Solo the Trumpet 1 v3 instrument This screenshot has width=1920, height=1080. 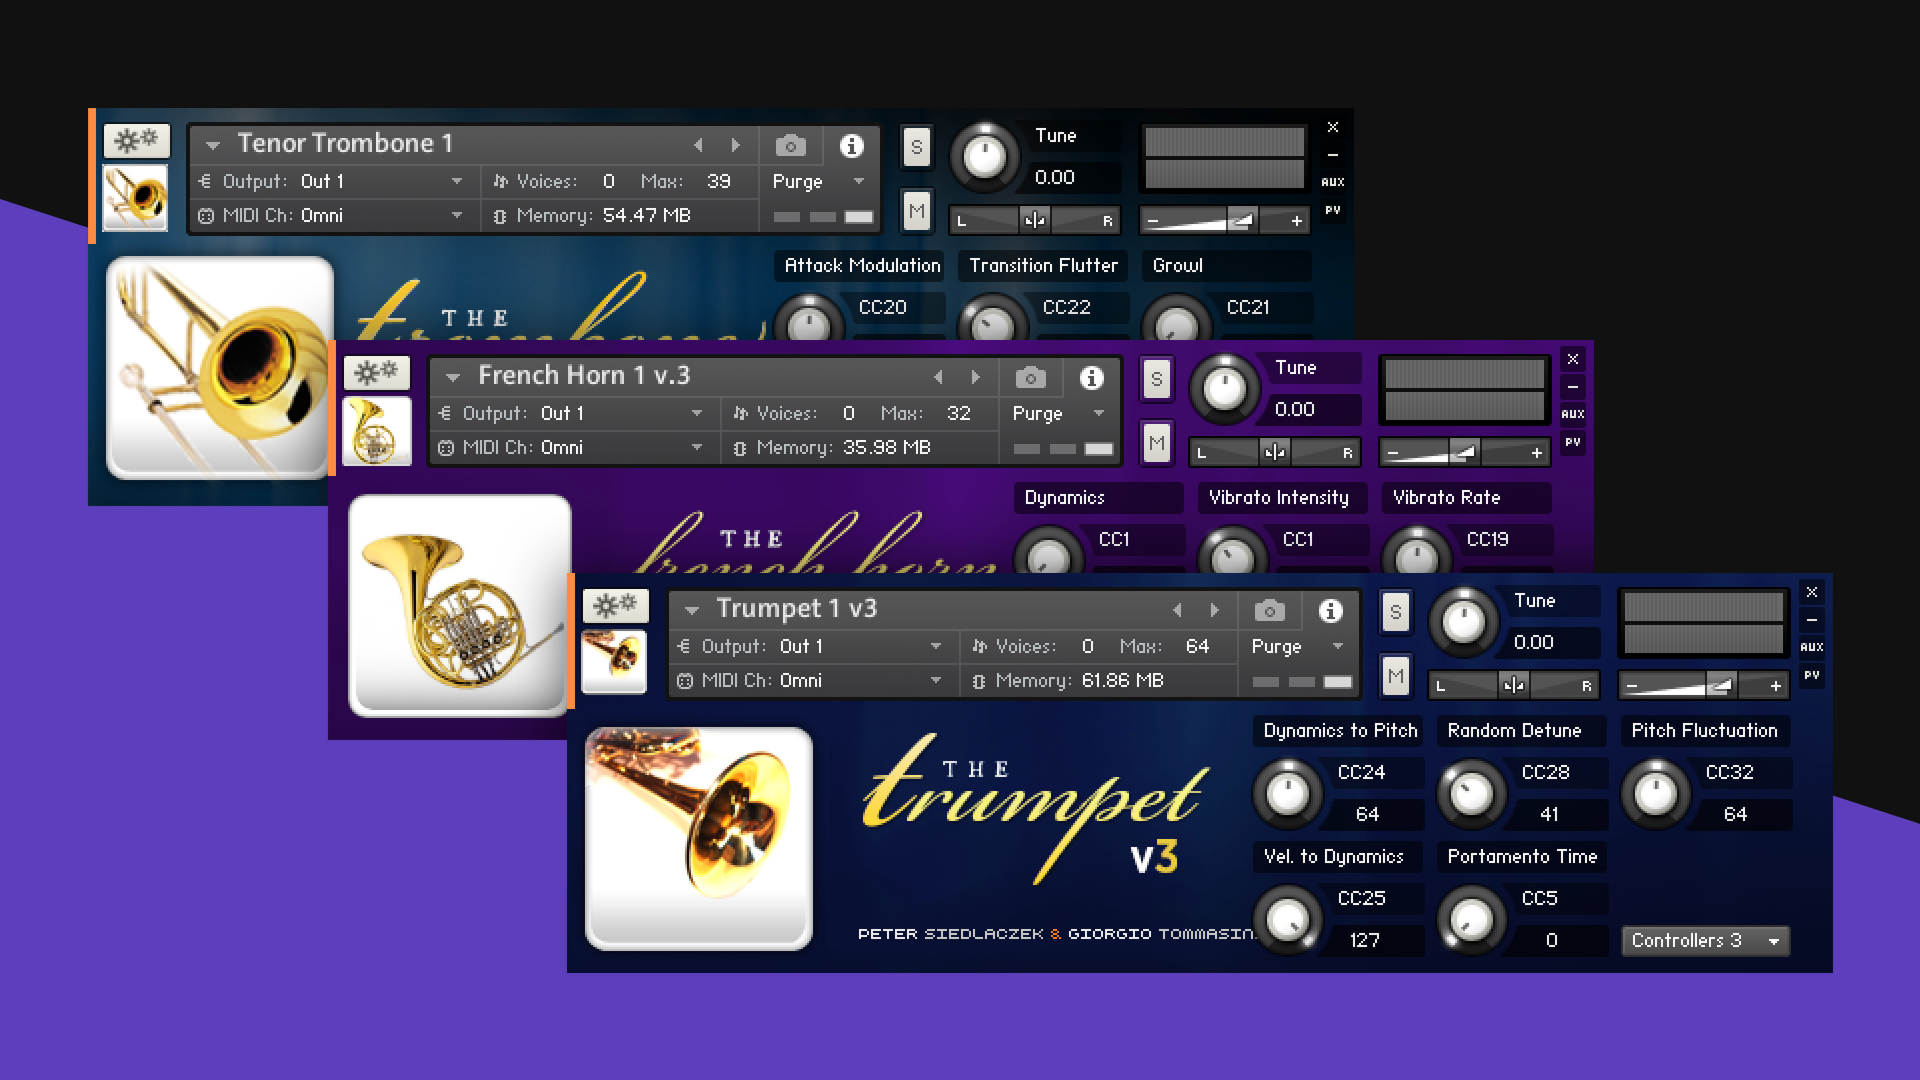[1396, 612]
